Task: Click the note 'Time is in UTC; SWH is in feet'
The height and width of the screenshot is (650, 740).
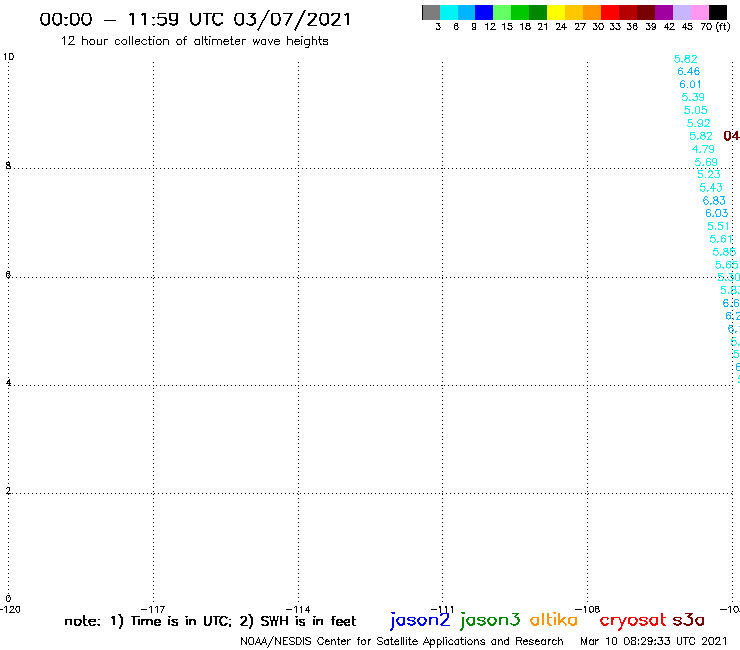Action: click(x=210, y=621)
